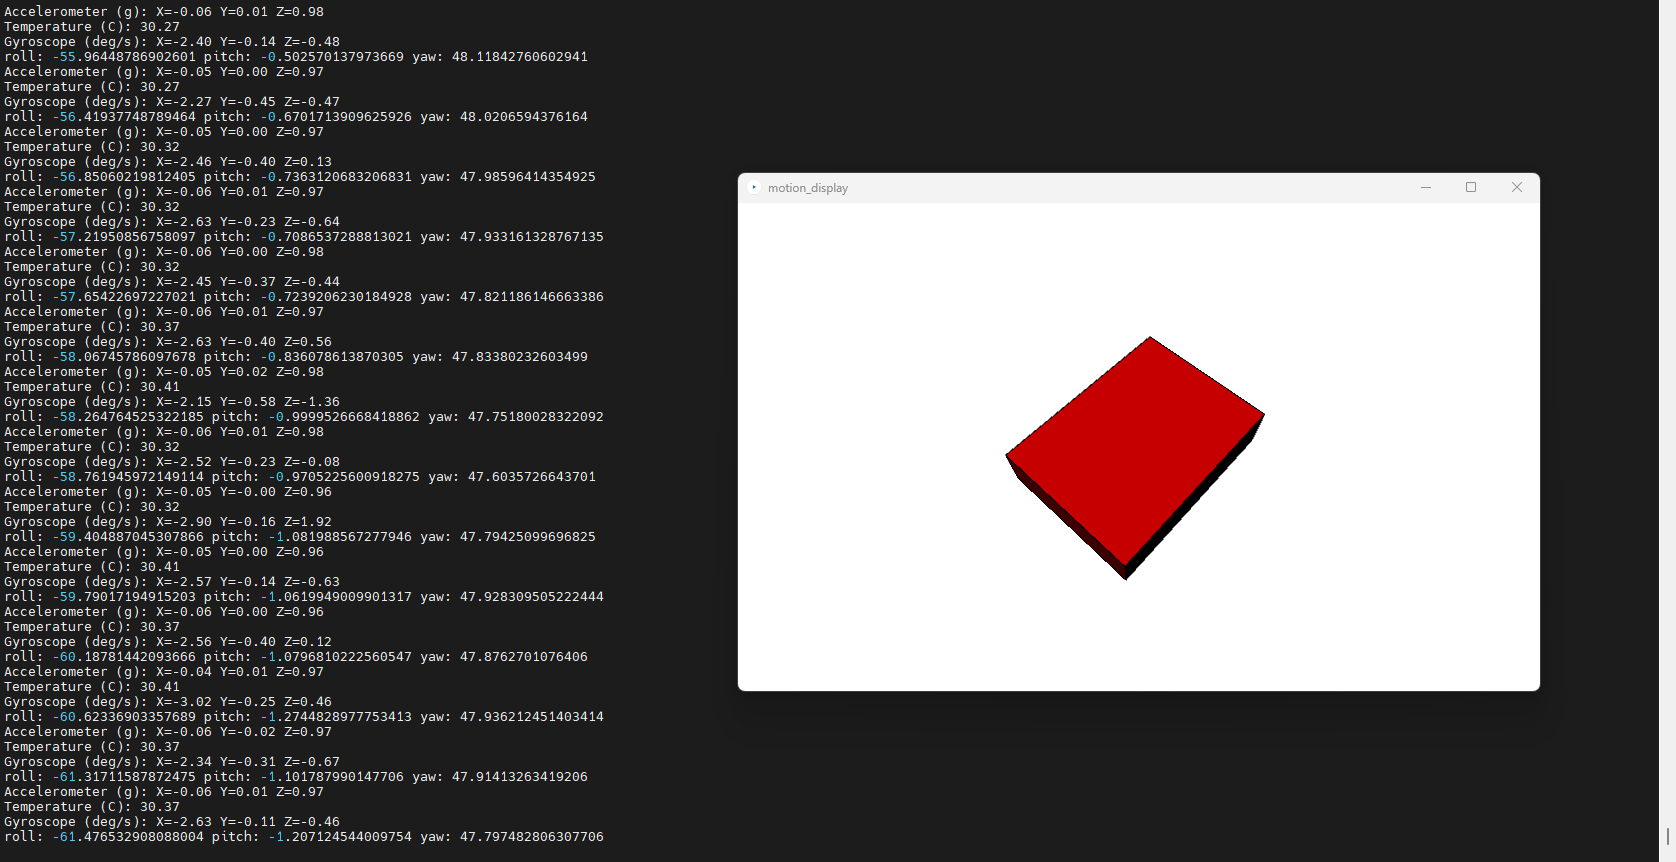Click Gyroscope line 'X=-2.57 Y=-0.14 Z=-0.63'
This screenshot has width=1676, height=862.
pyautogui.click(x=172, y=582)
